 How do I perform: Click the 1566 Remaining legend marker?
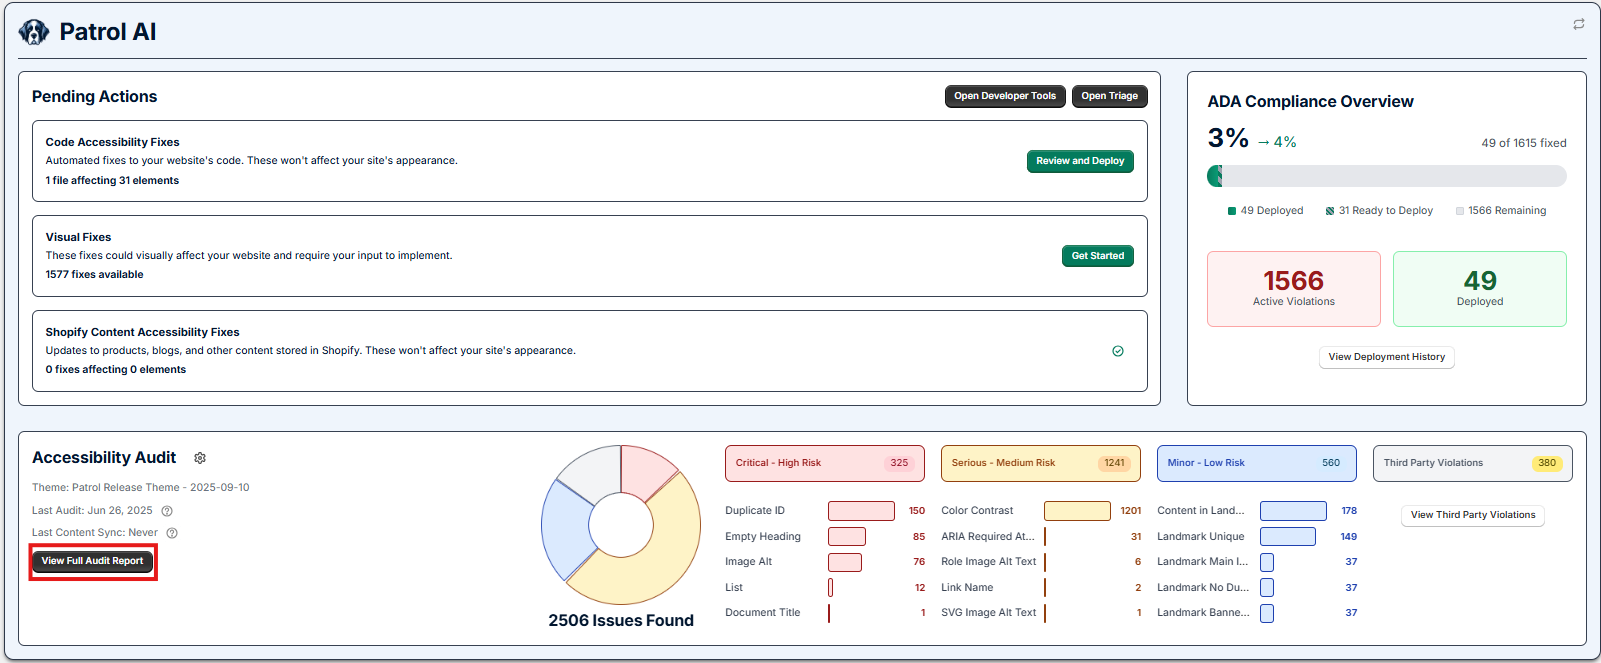click(x=1460, y=211)
